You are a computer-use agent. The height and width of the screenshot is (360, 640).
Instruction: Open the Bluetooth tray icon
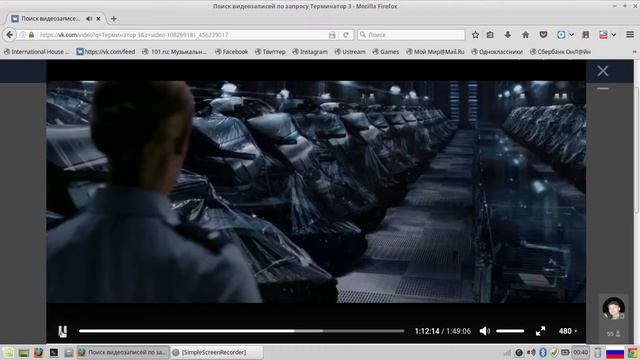point(543,353)
